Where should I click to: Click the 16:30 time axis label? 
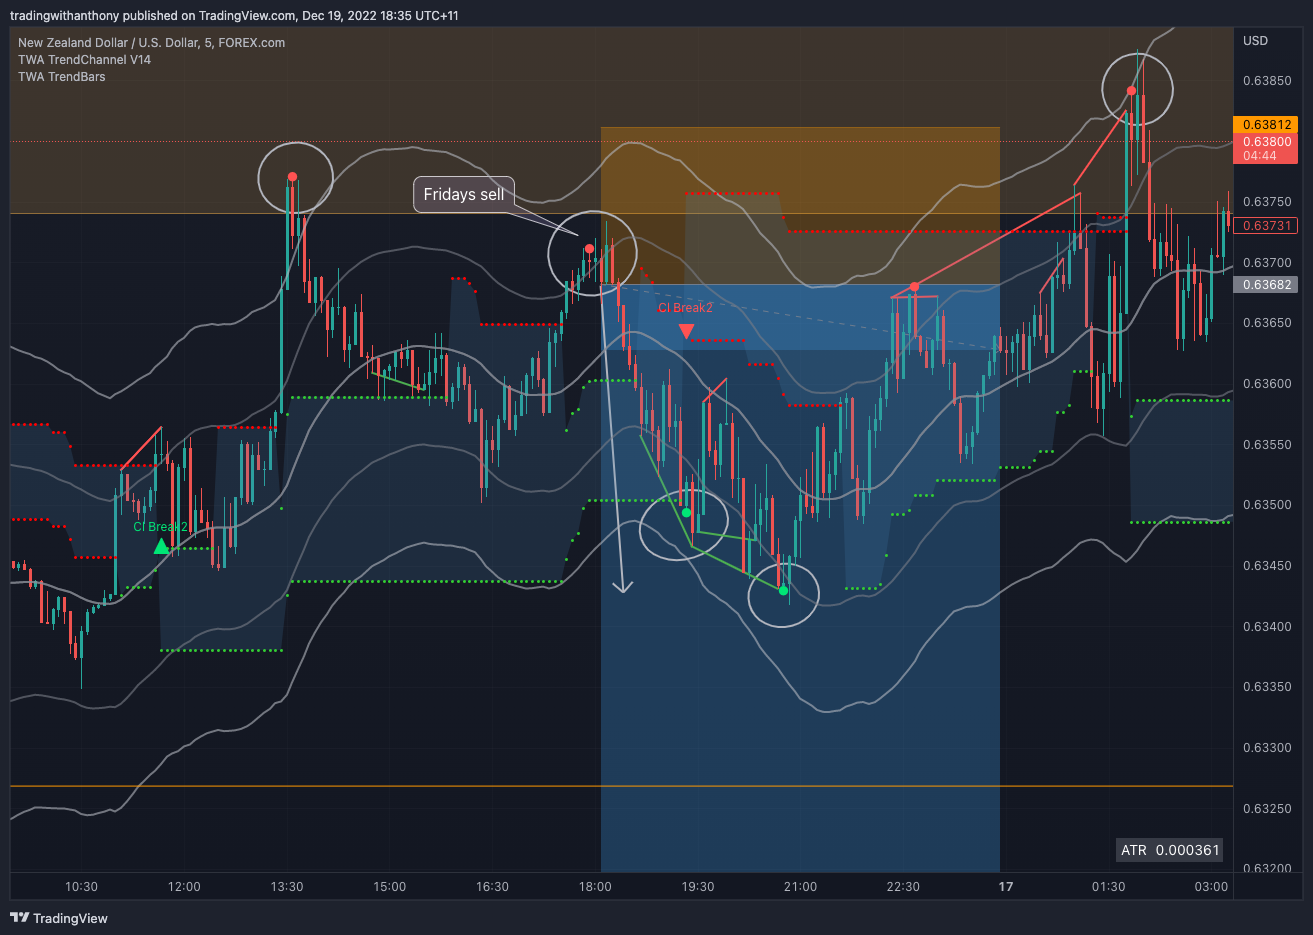(492, 887)
